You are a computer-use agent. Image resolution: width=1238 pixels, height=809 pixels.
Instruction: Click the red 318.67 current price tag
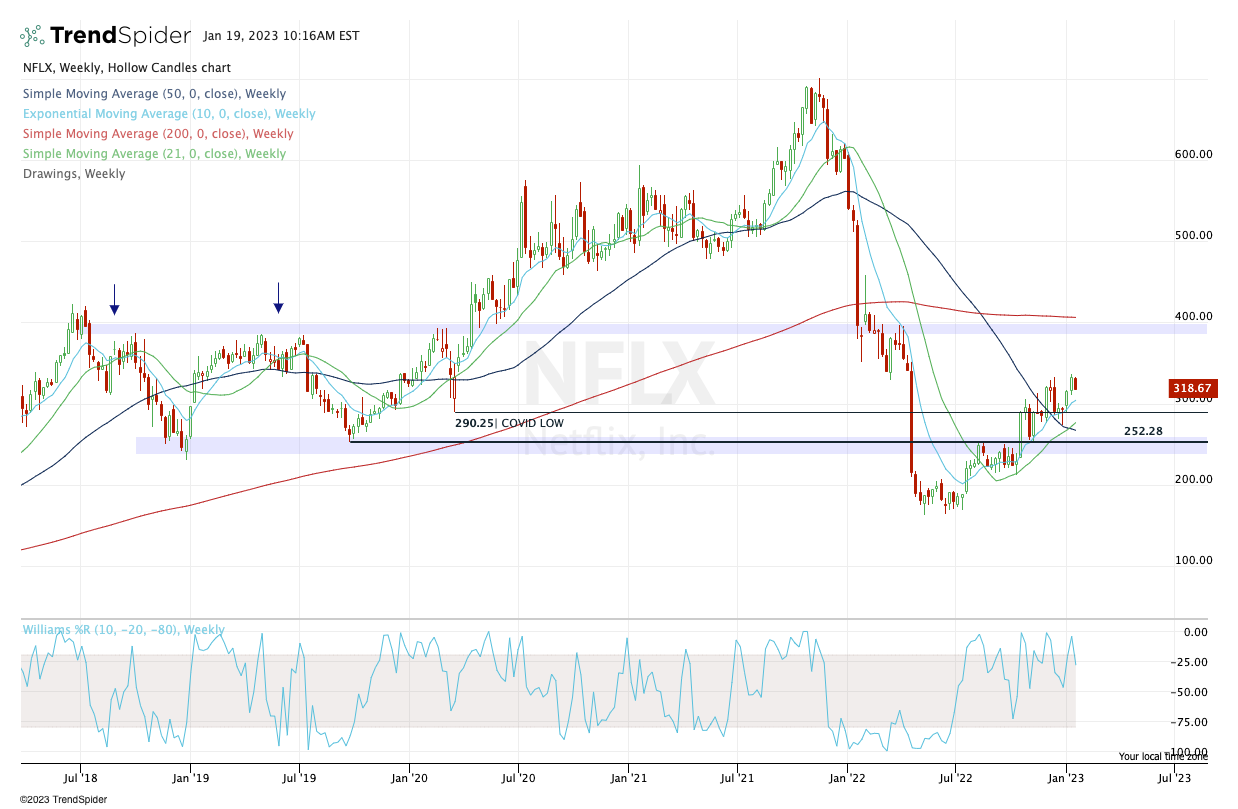[x=1190, y=388]
